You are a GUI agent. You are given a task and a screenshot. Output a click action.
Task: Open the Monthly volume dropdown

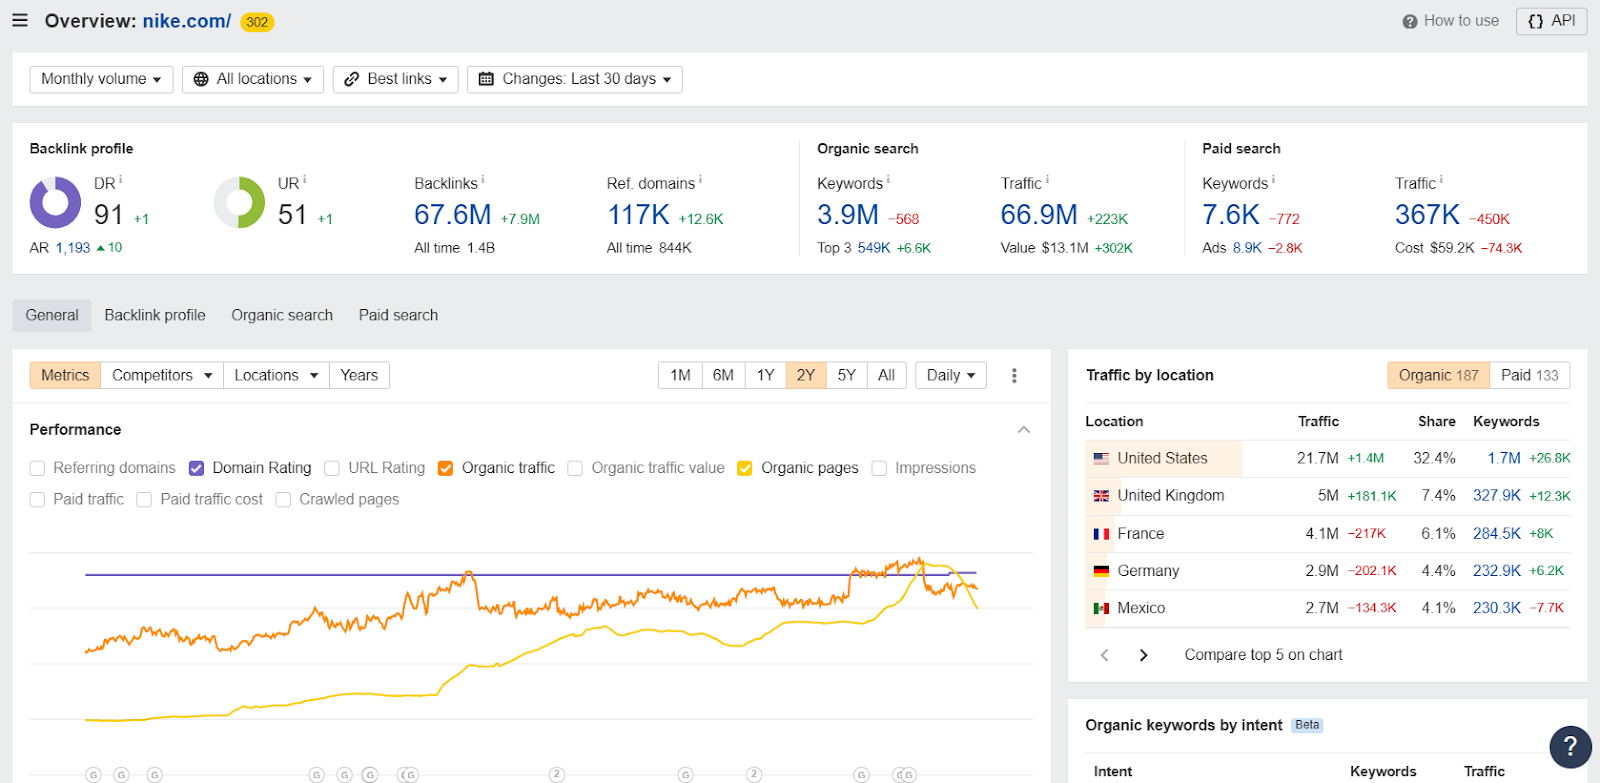(x=101, y=79)
